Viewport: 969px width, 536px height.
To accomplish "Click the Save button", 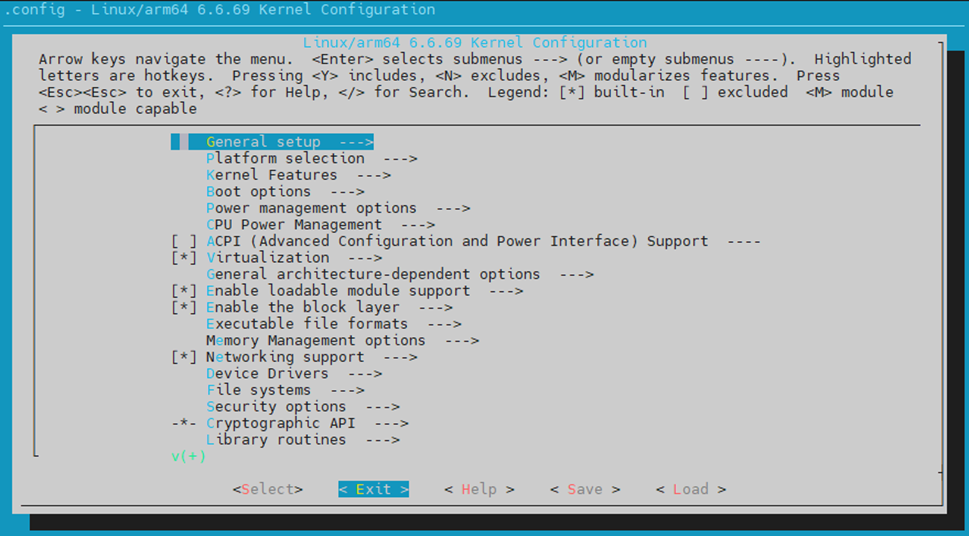I will pyautogui.click(x=585, y=490).
